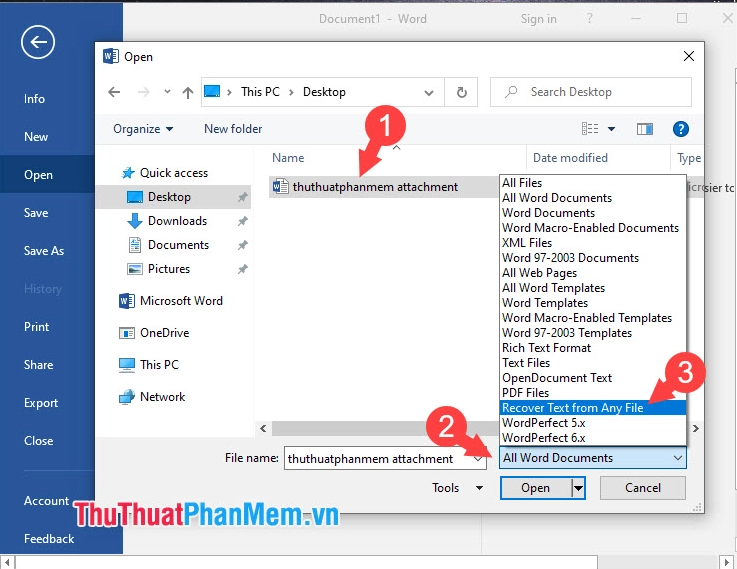This screenshot has height=569, width=737.
Task: Choose All Word Templates option
Action: coord(592,288)
